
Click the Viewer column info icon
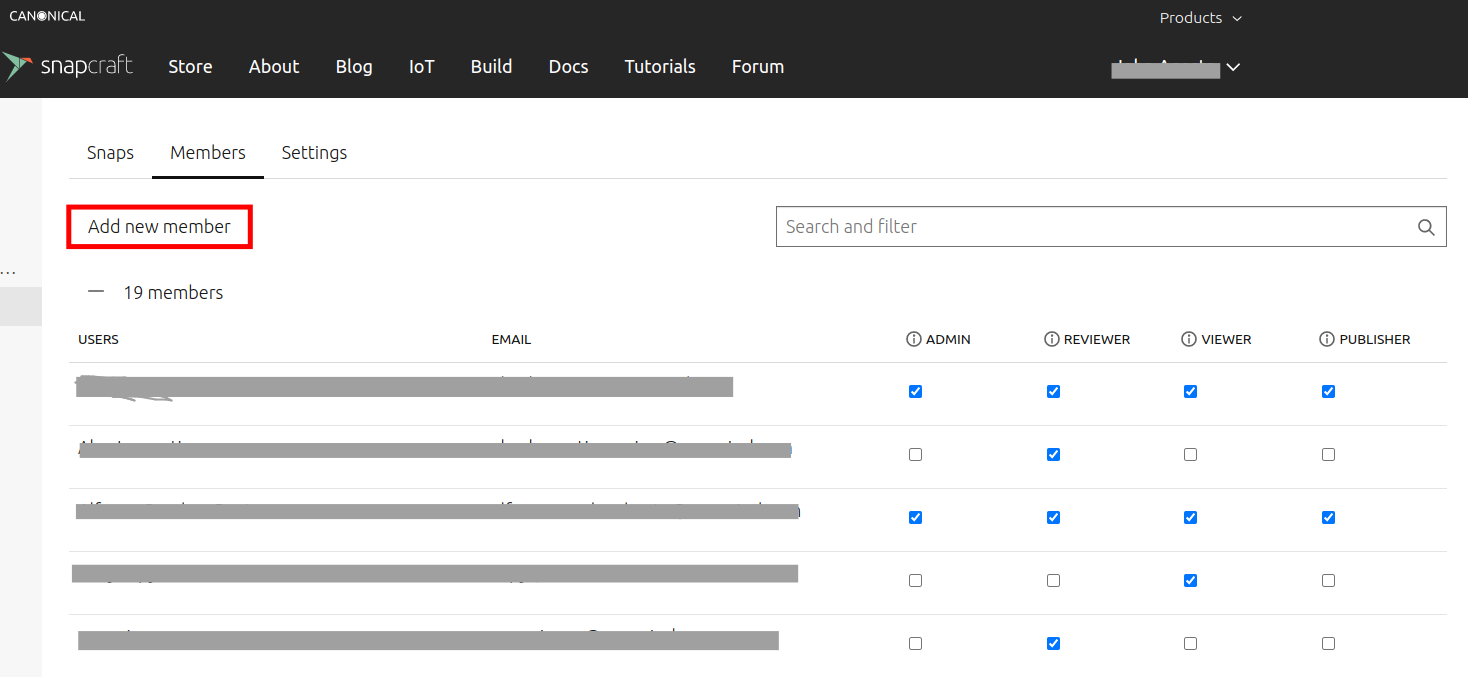[x=1189, y=340]
